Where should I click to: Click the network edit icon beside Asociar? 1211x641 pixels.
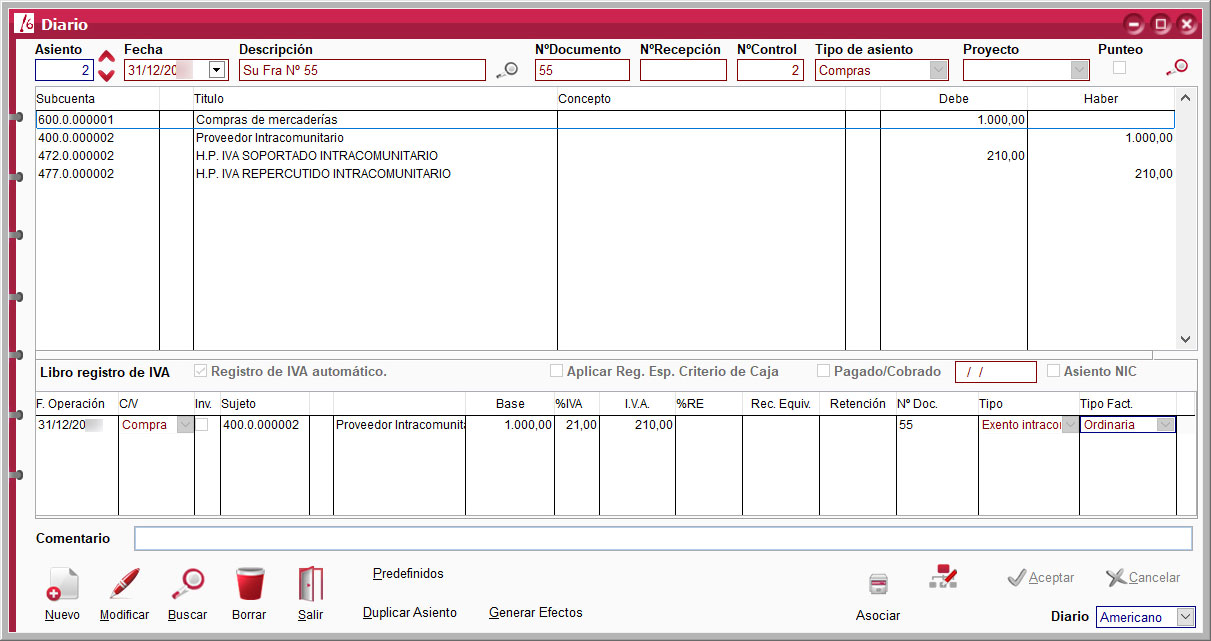point(943,576)
